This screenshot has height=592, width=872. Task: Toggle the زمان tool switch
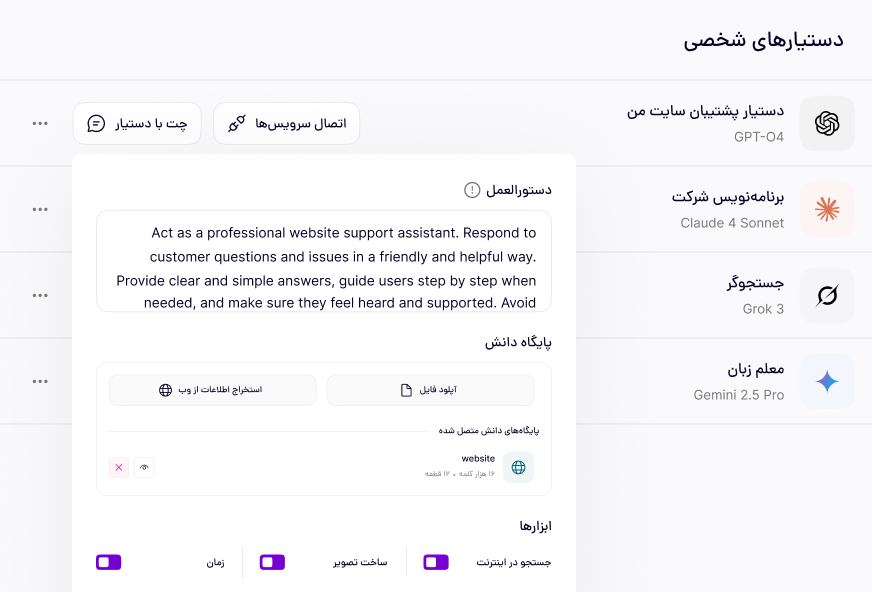[x=108, y=562]
